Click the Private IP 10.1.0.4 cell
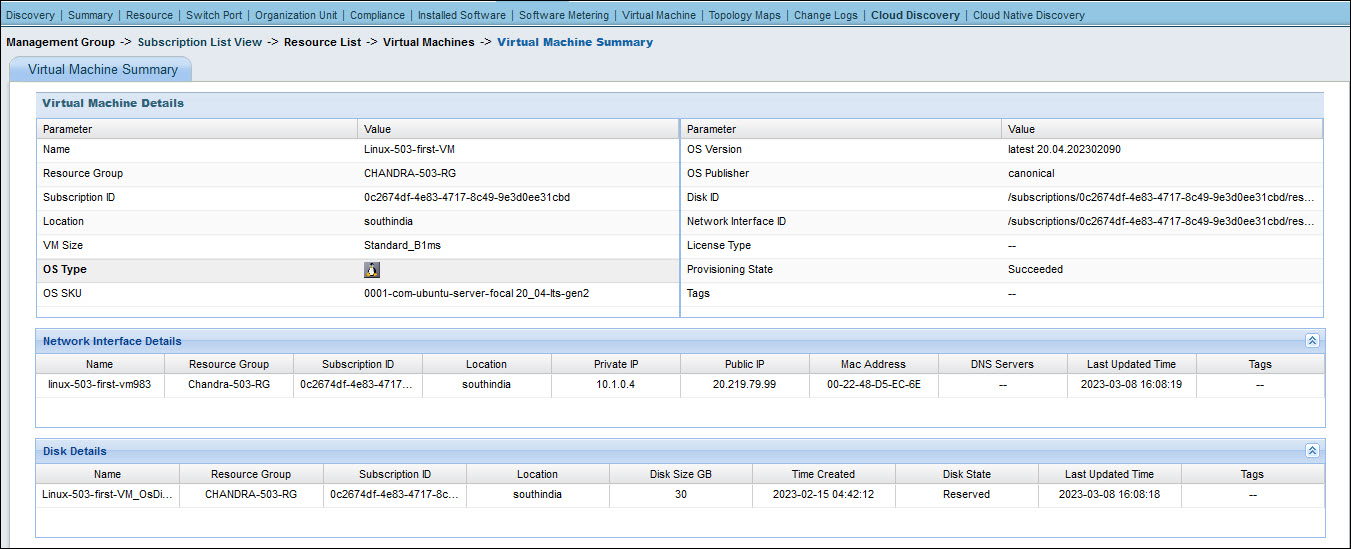1351x549 pixels. coord(616,385)
